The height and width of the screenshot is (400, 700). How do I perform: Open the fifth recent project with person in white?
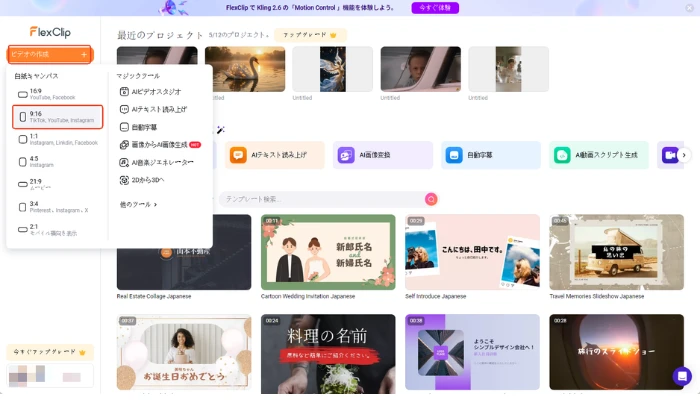point(508,69)
